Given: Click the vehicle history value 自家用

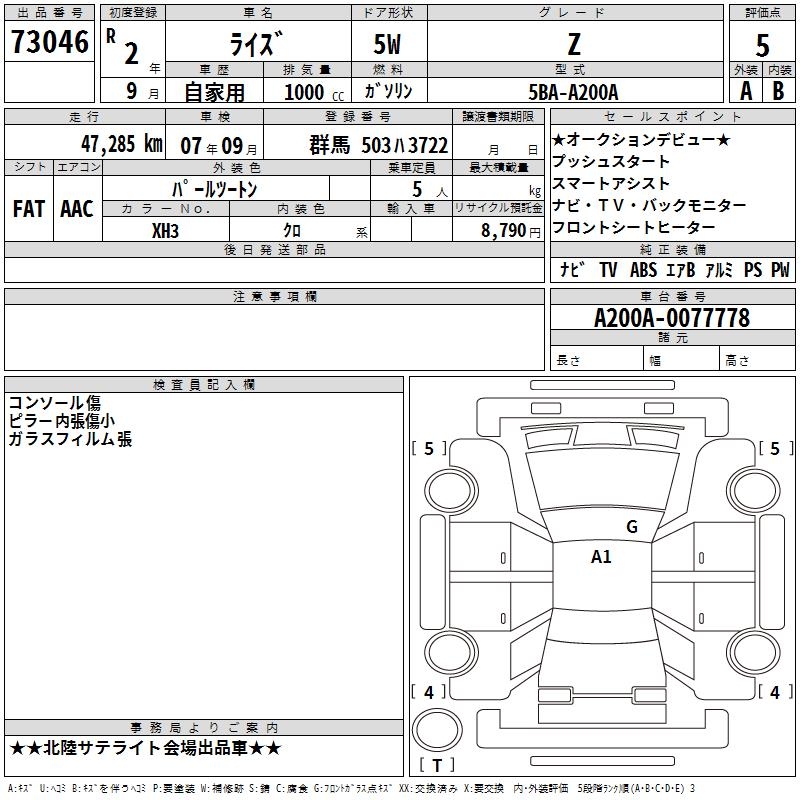Looking at the screenshot, I should tap(214, 92).
